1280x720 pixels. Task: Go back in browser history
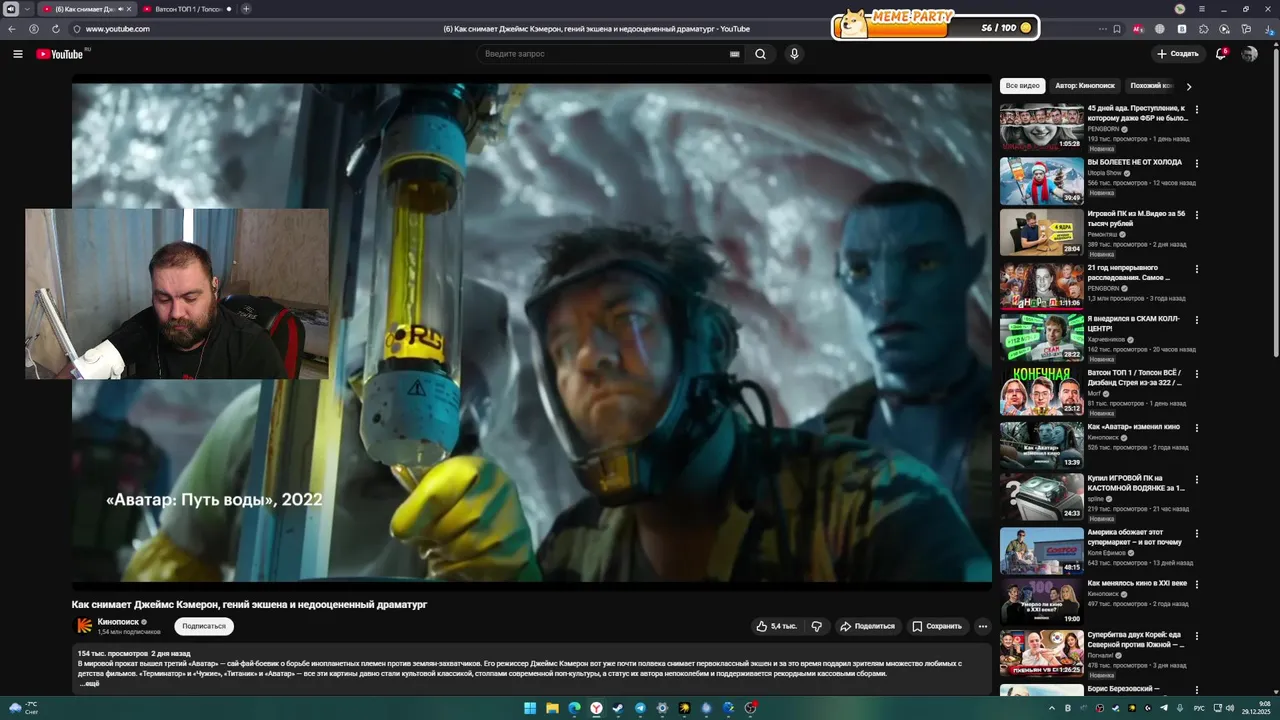click(12, 29)
